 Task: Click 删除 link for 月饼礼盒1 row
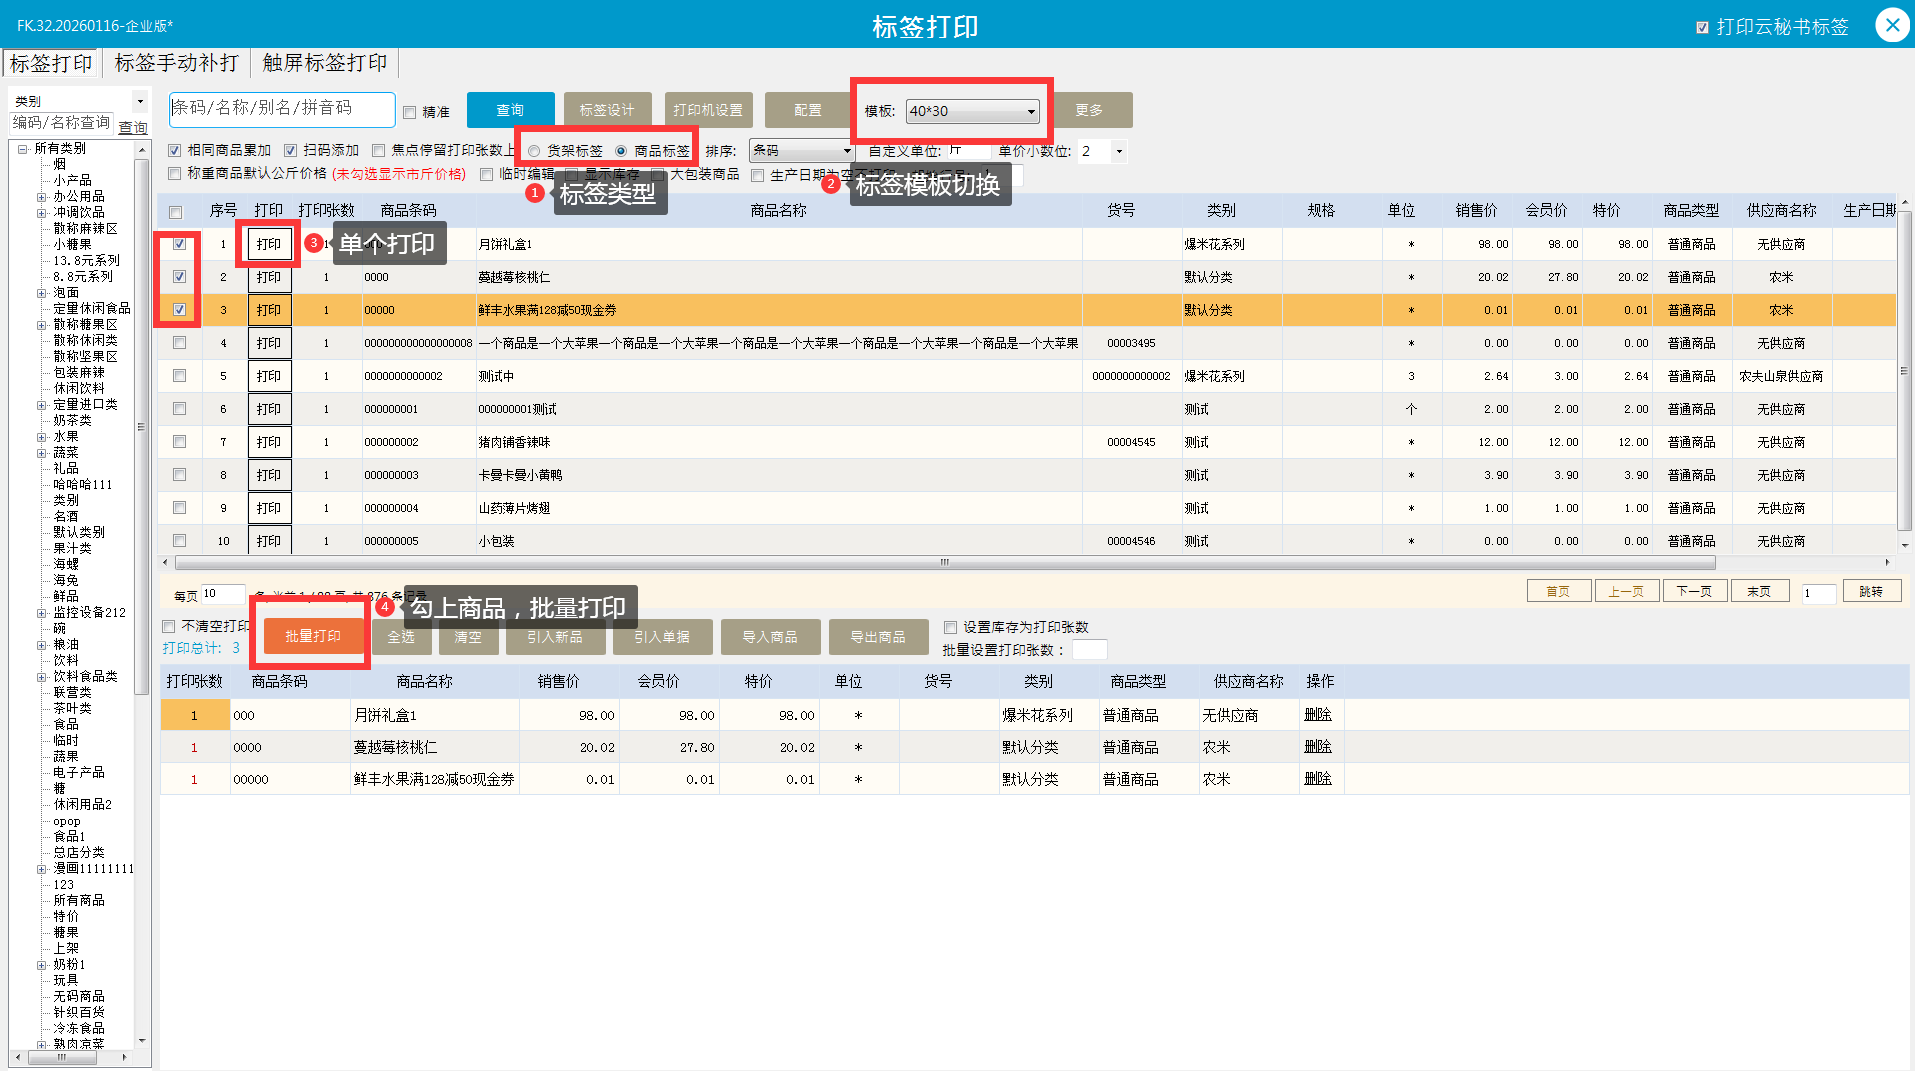pos(1317,715)
